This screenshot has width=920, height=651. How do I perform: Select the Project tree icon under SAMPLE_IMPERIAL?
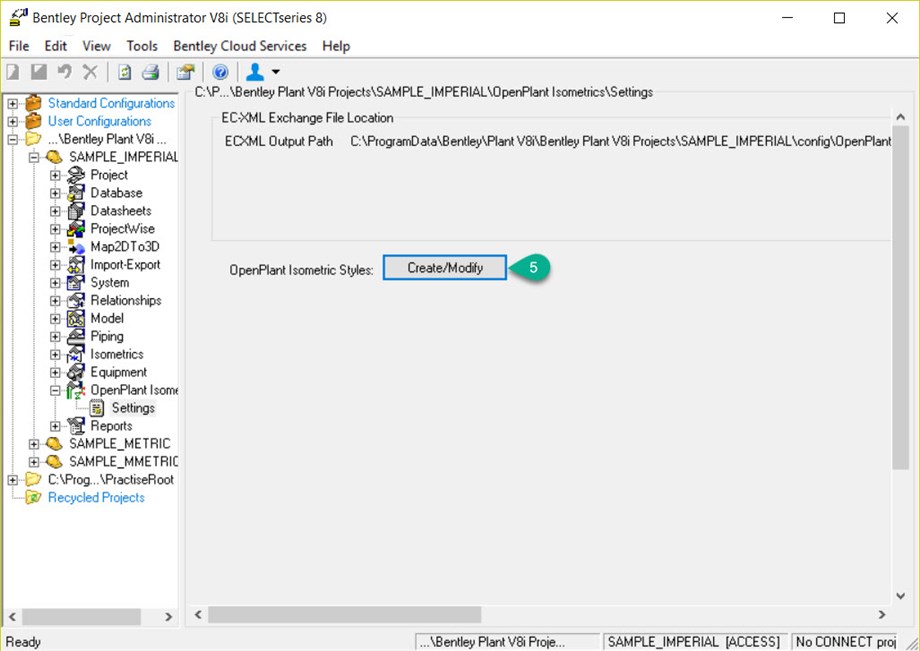click(x=78, y=174)
